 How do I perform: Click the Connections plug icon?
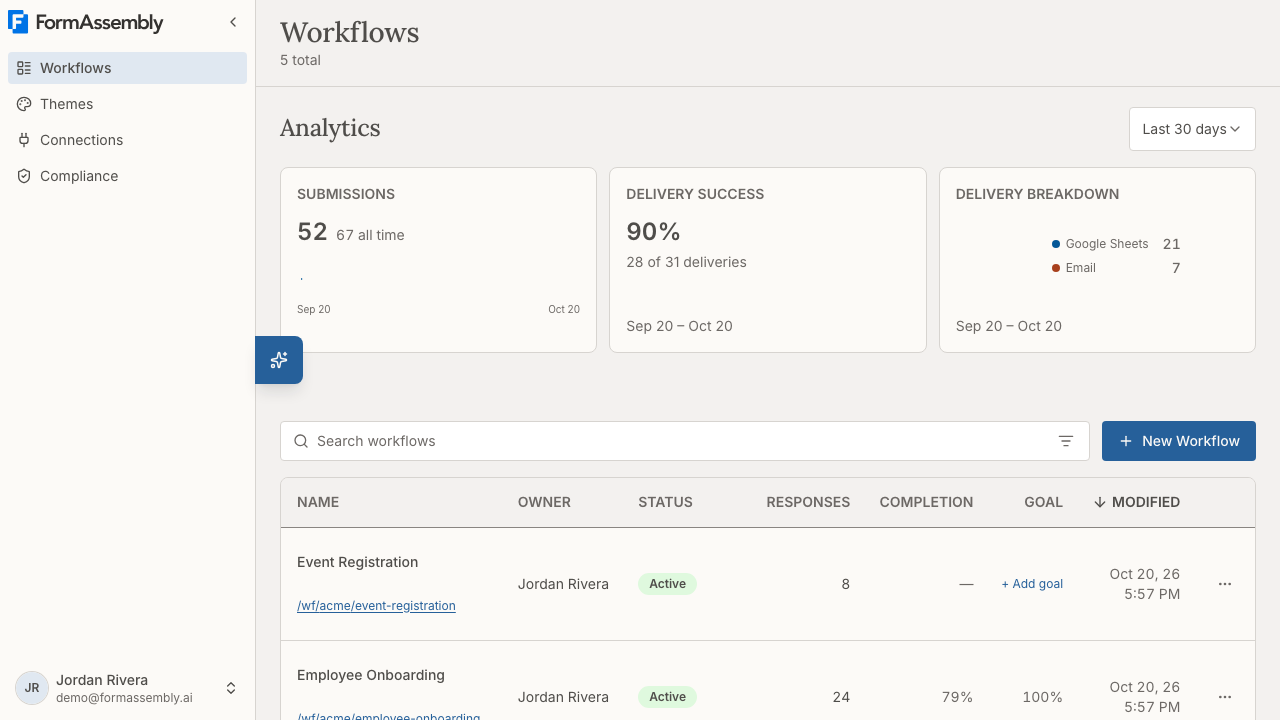click(x=24, y=140)
